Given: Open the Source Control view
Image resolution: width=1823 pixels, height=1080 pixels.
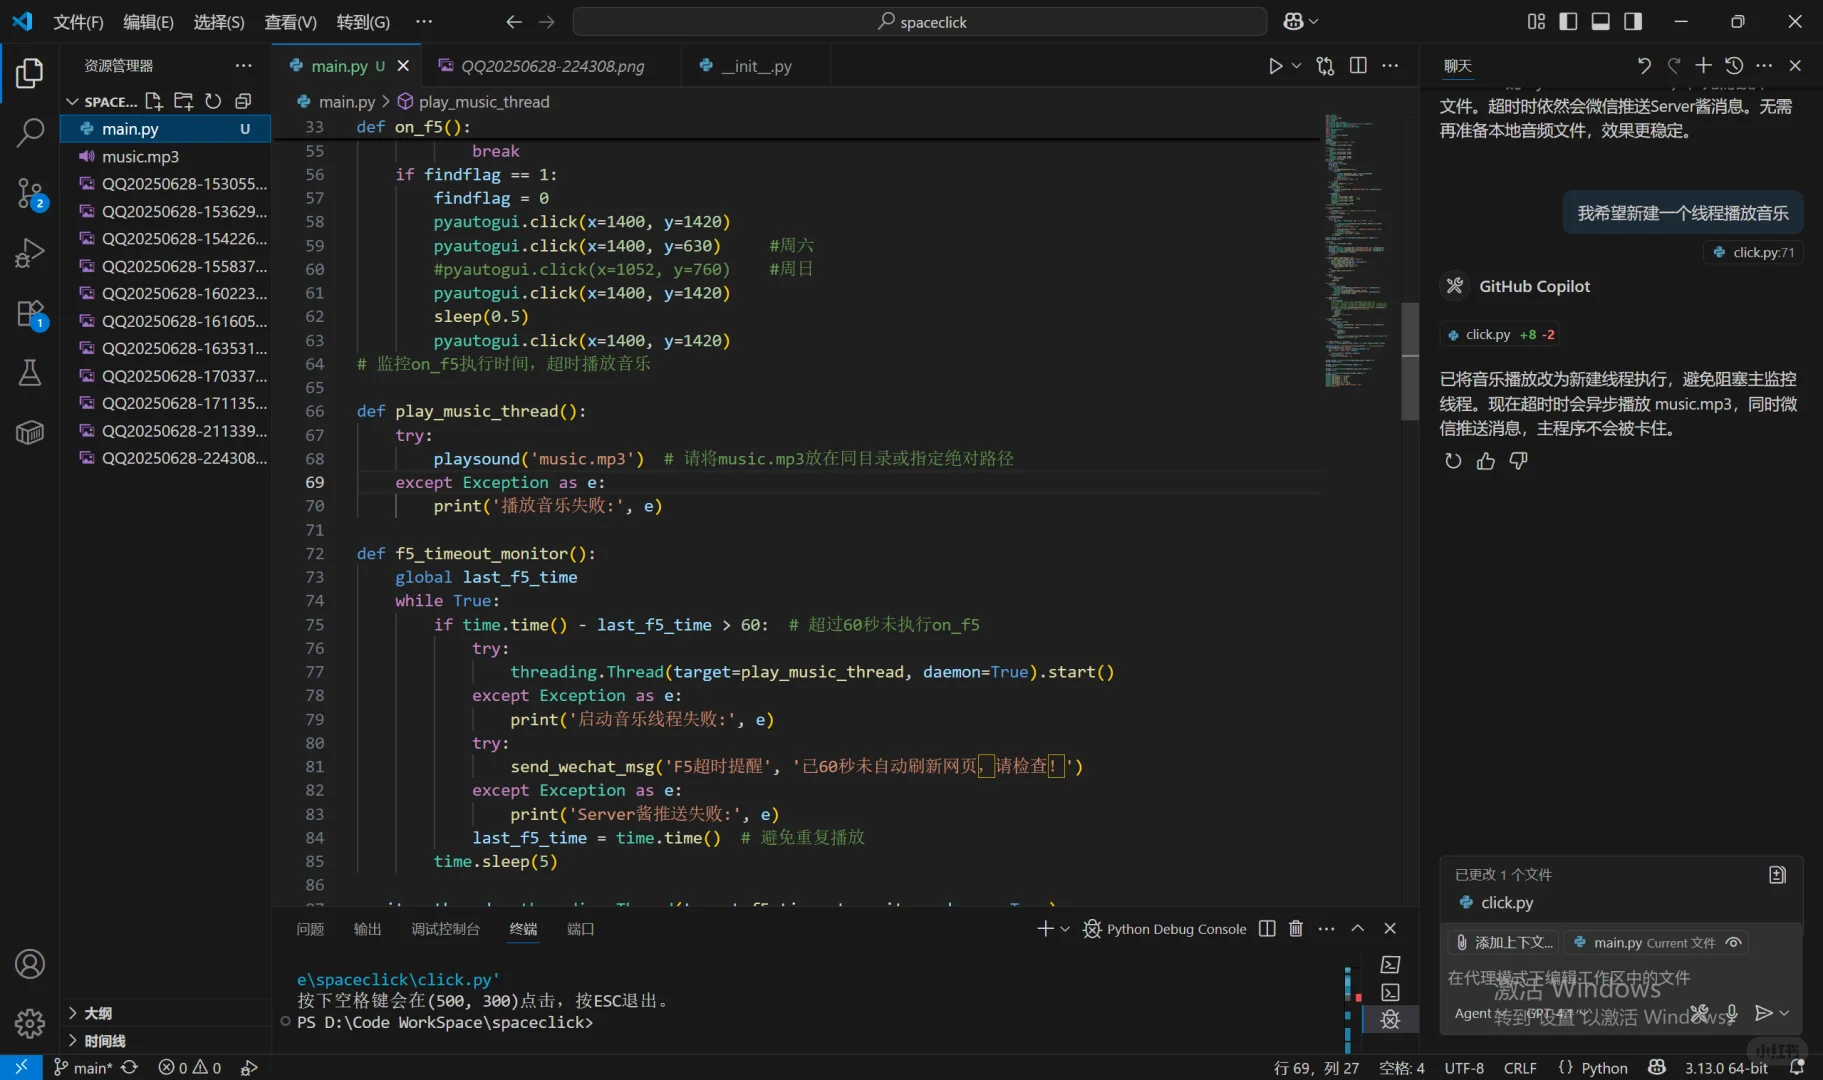Looking at the screenshot, I should pos(30,193).
